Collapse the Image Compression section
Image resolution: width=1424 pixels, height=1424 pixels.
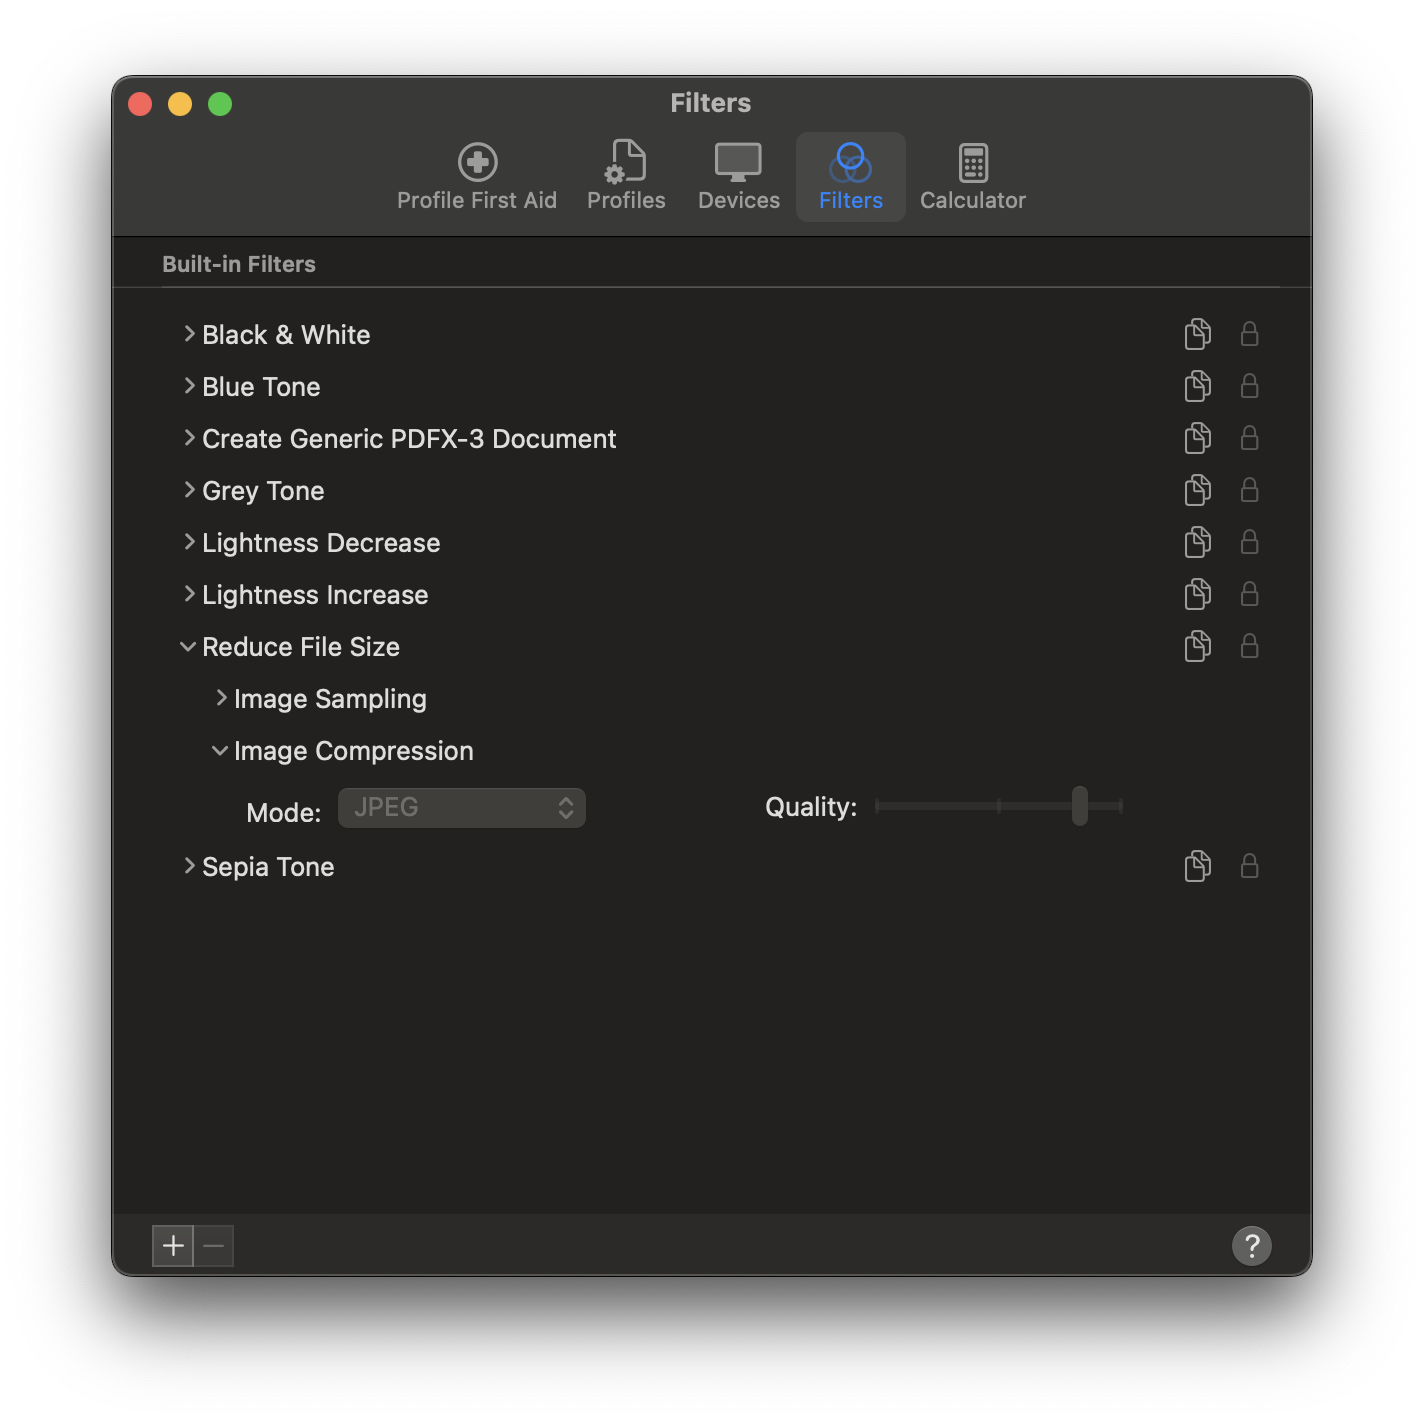click(x=220, y=750)
